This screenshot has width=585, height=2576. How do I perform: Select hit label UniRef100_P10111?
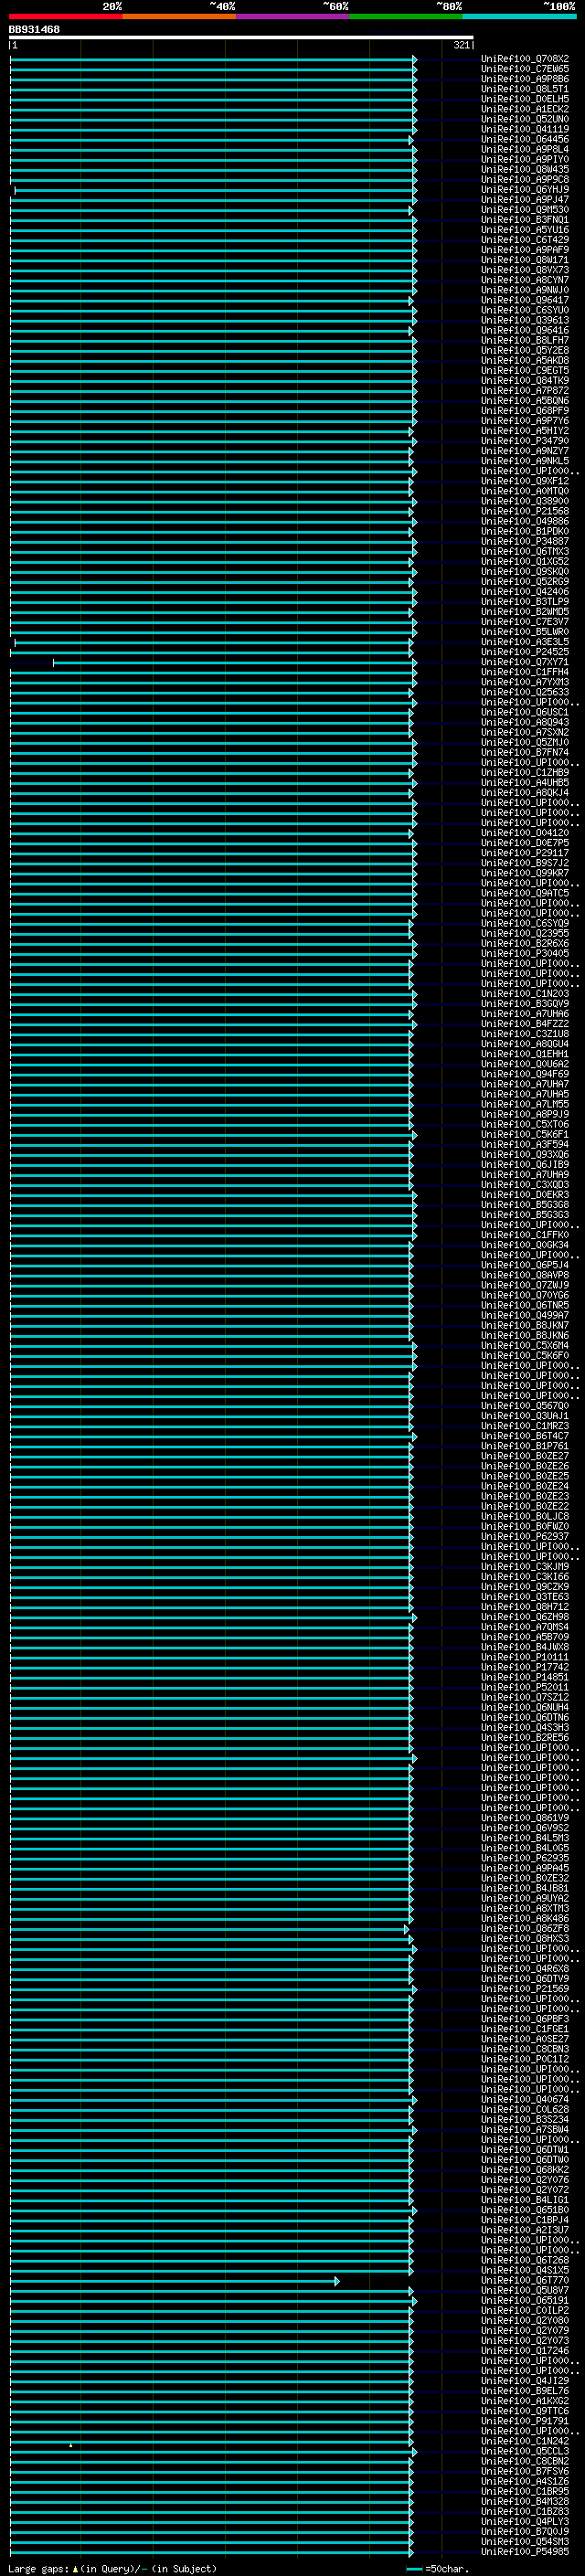click(525, 1657)
